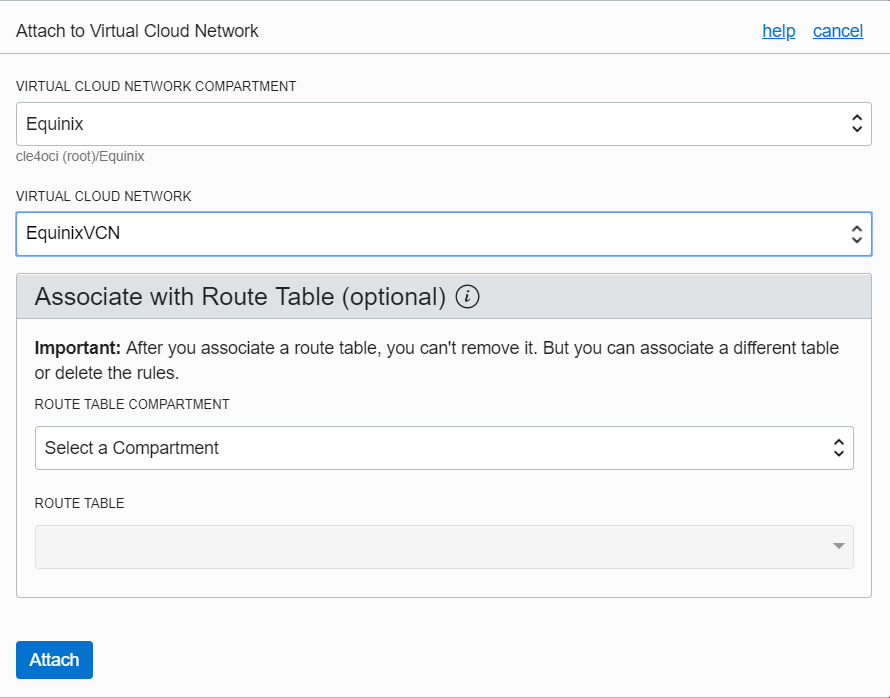Screen dimensions: 890x698
Task: Click the Associate with Route Table heading
Action: pyautogui.click(x=240, y=297)
